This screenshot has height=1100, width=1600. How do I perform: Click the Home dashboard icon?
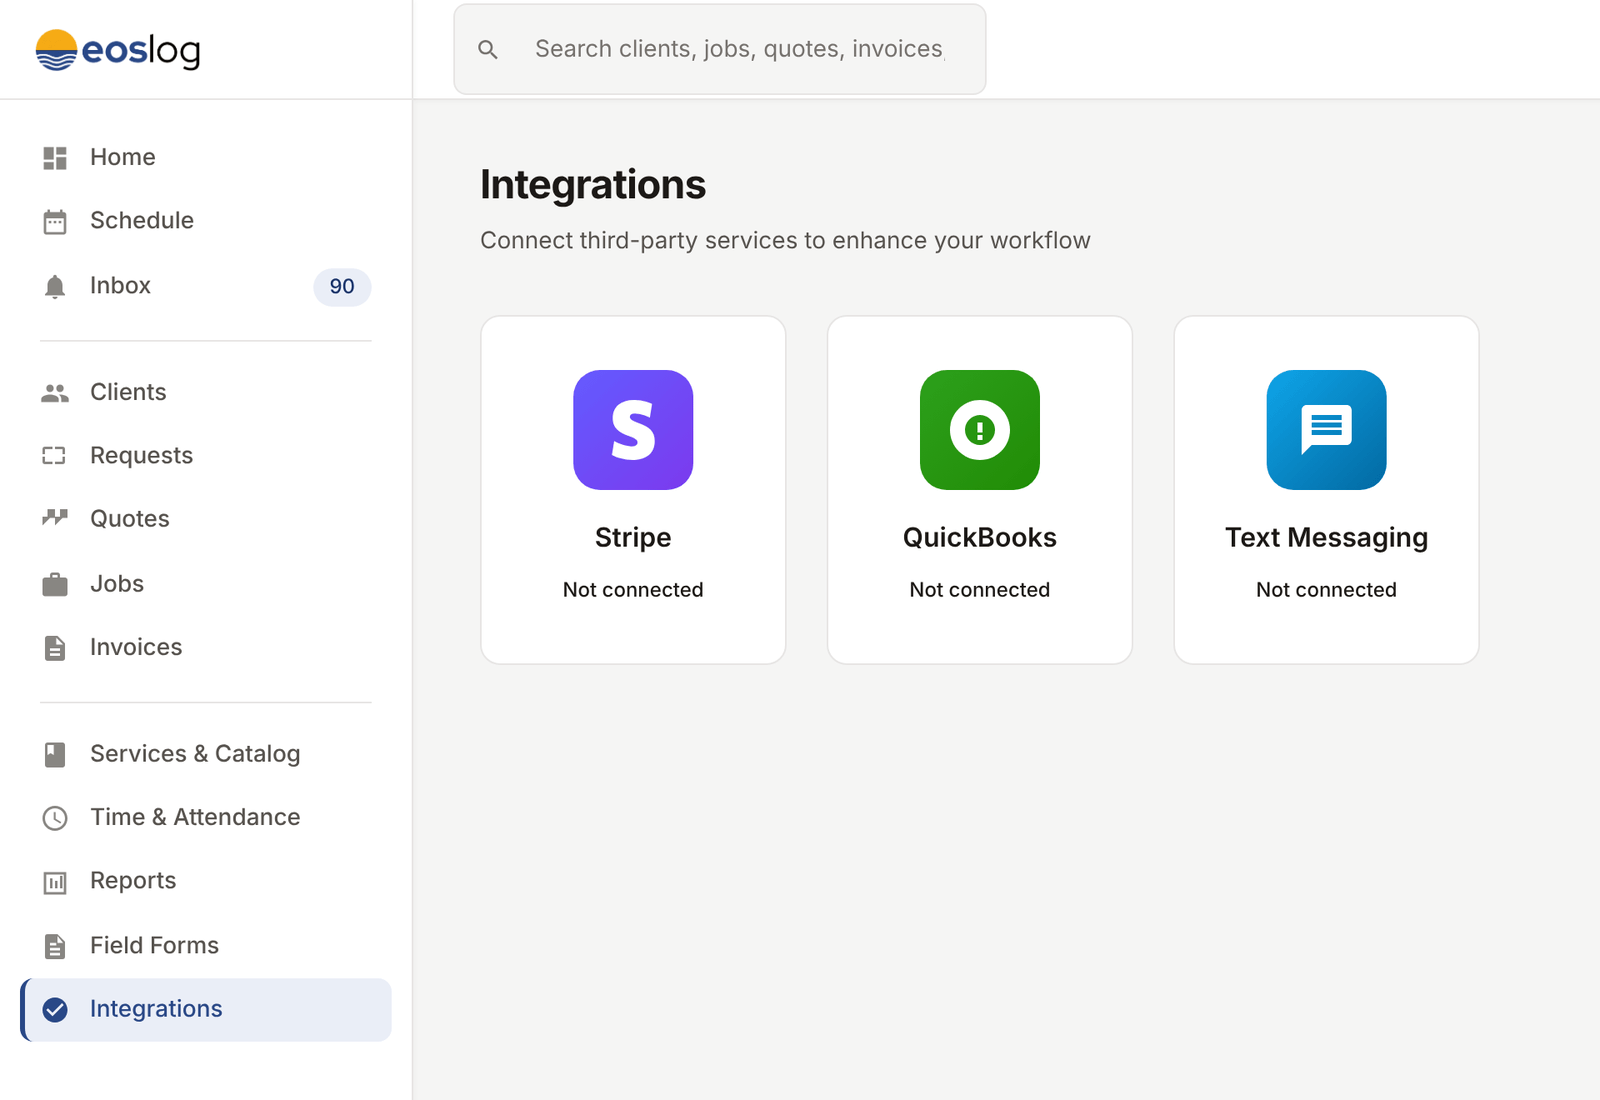(55, 158)
